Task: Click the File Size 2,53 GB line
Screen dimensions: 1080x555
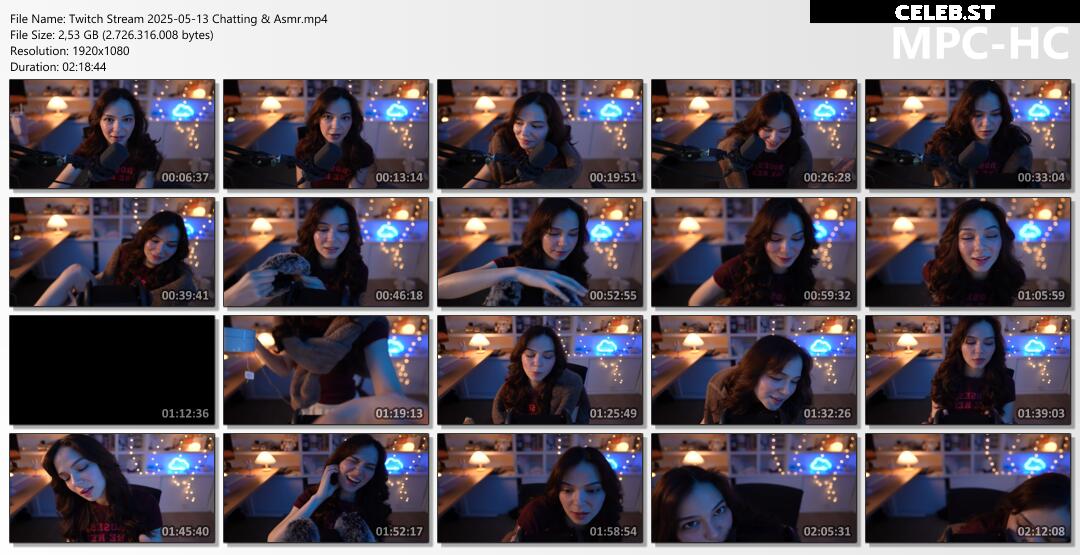Action: pos(112,34)
